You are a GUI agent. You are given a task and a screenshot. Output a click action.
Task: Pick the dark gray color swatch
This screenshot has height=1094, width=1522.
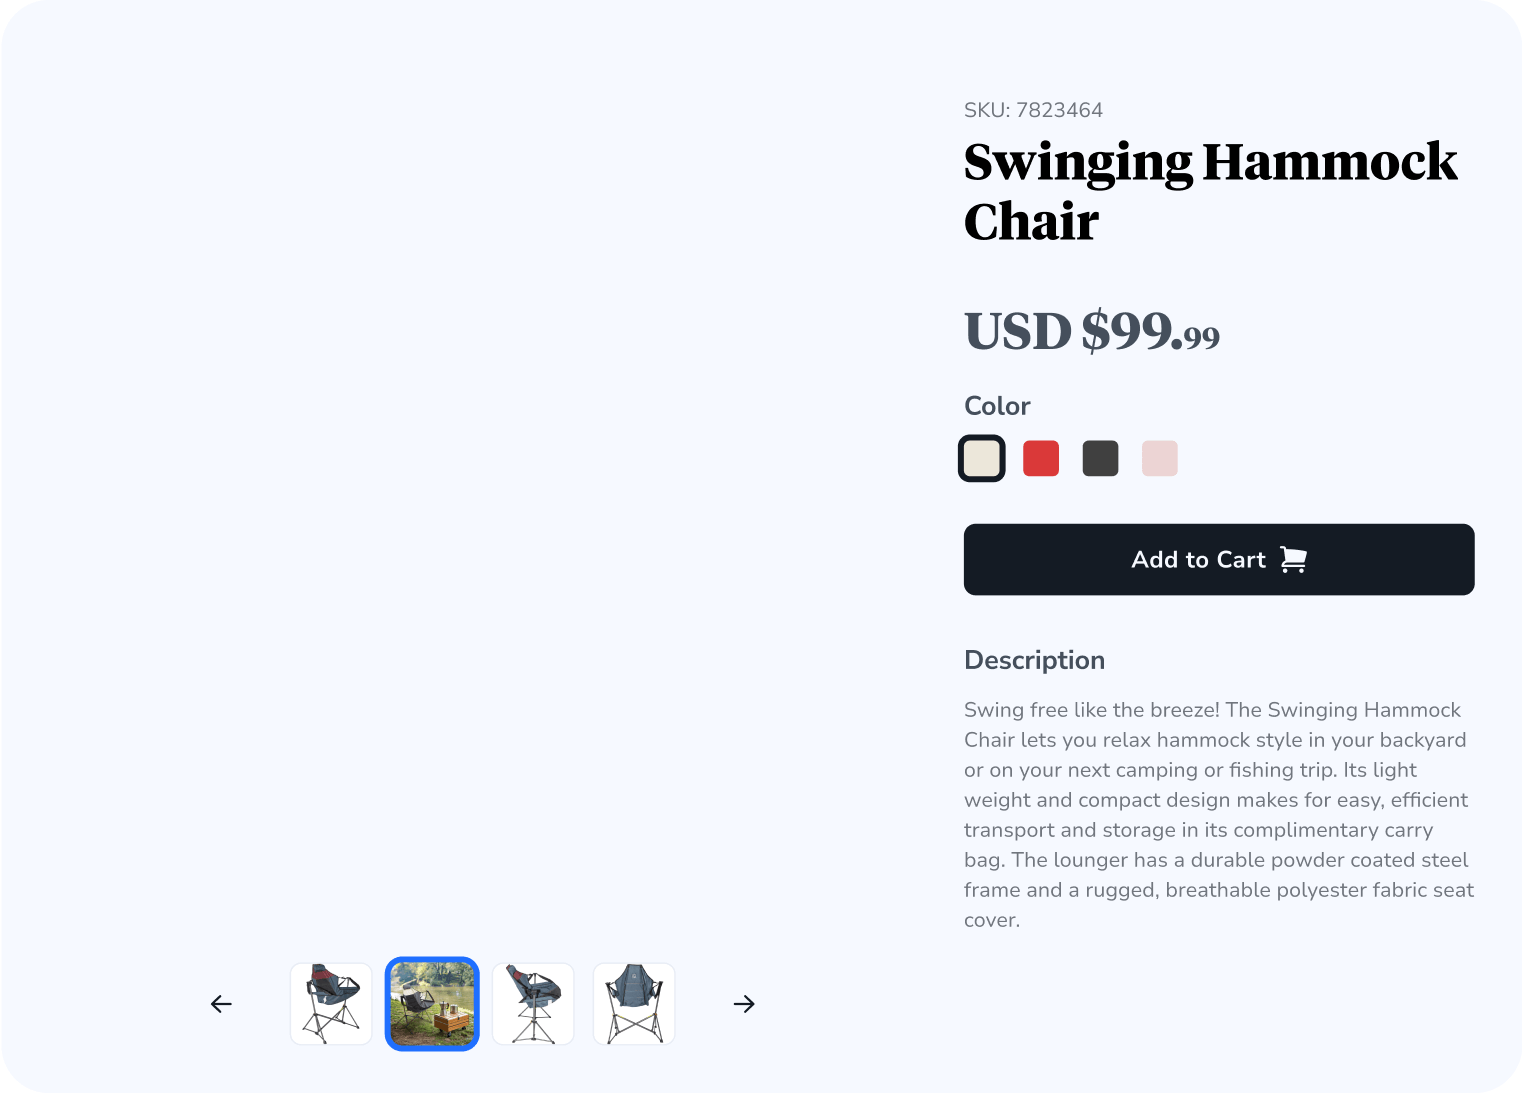tap(1100, 459)
